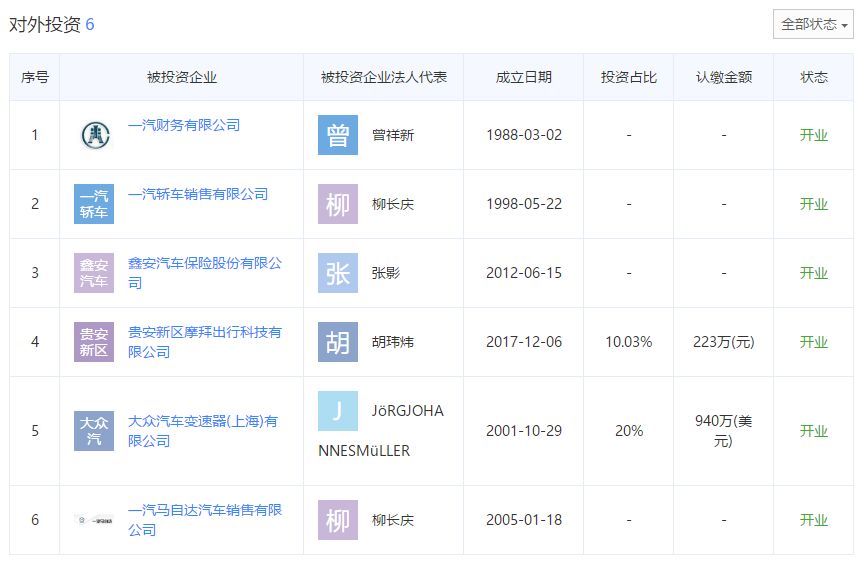
Task: Click the date 1988-03-02
Action: tap(524, 135)
